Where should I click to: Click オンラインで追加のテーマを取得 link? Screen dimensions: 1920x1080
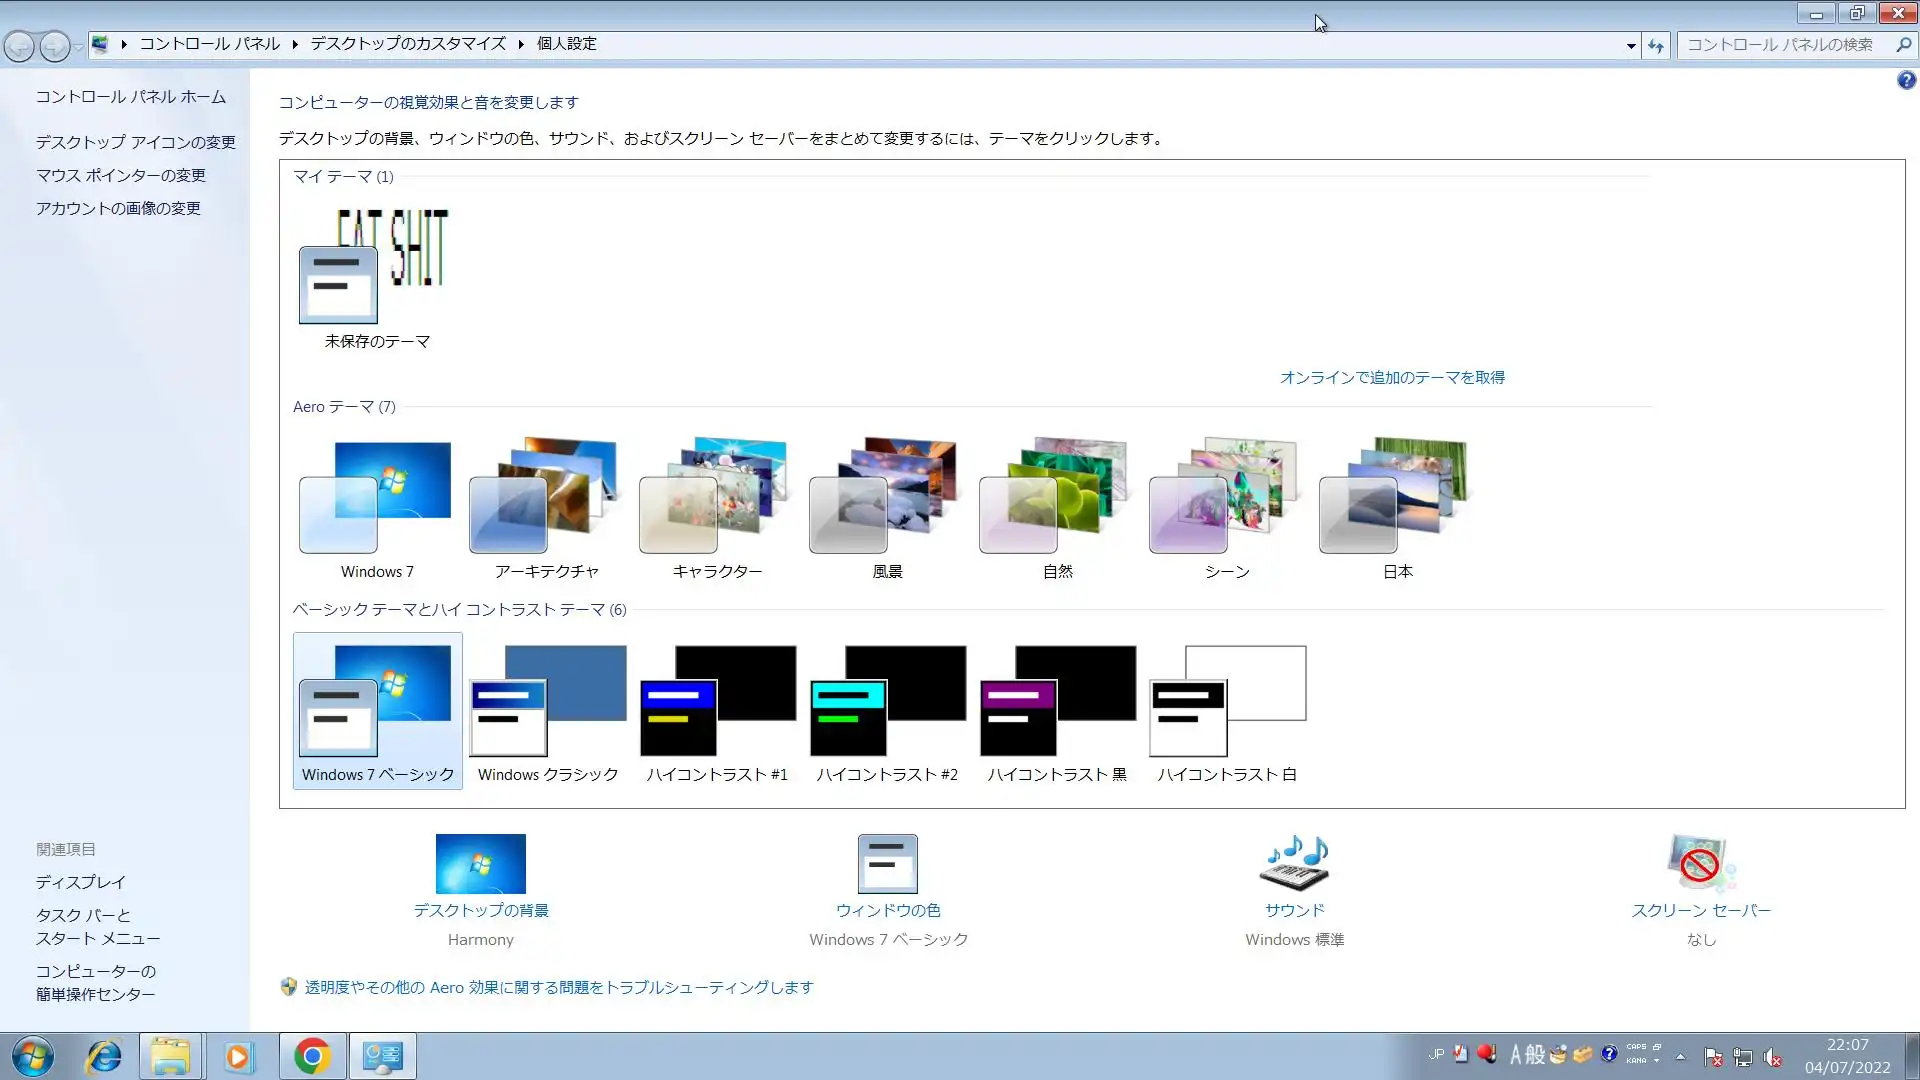tap(1392, 378)
